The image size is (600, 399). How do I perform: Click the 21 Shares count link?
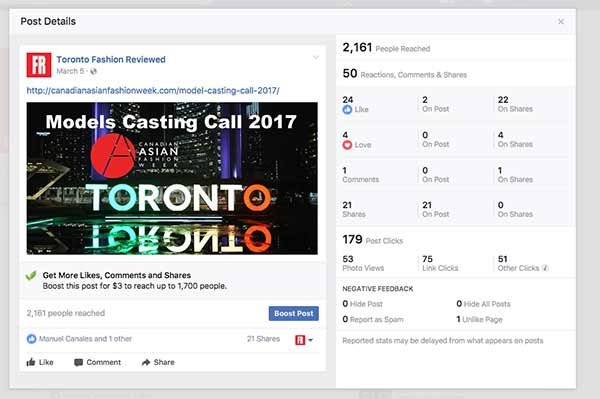click(263, 339)
